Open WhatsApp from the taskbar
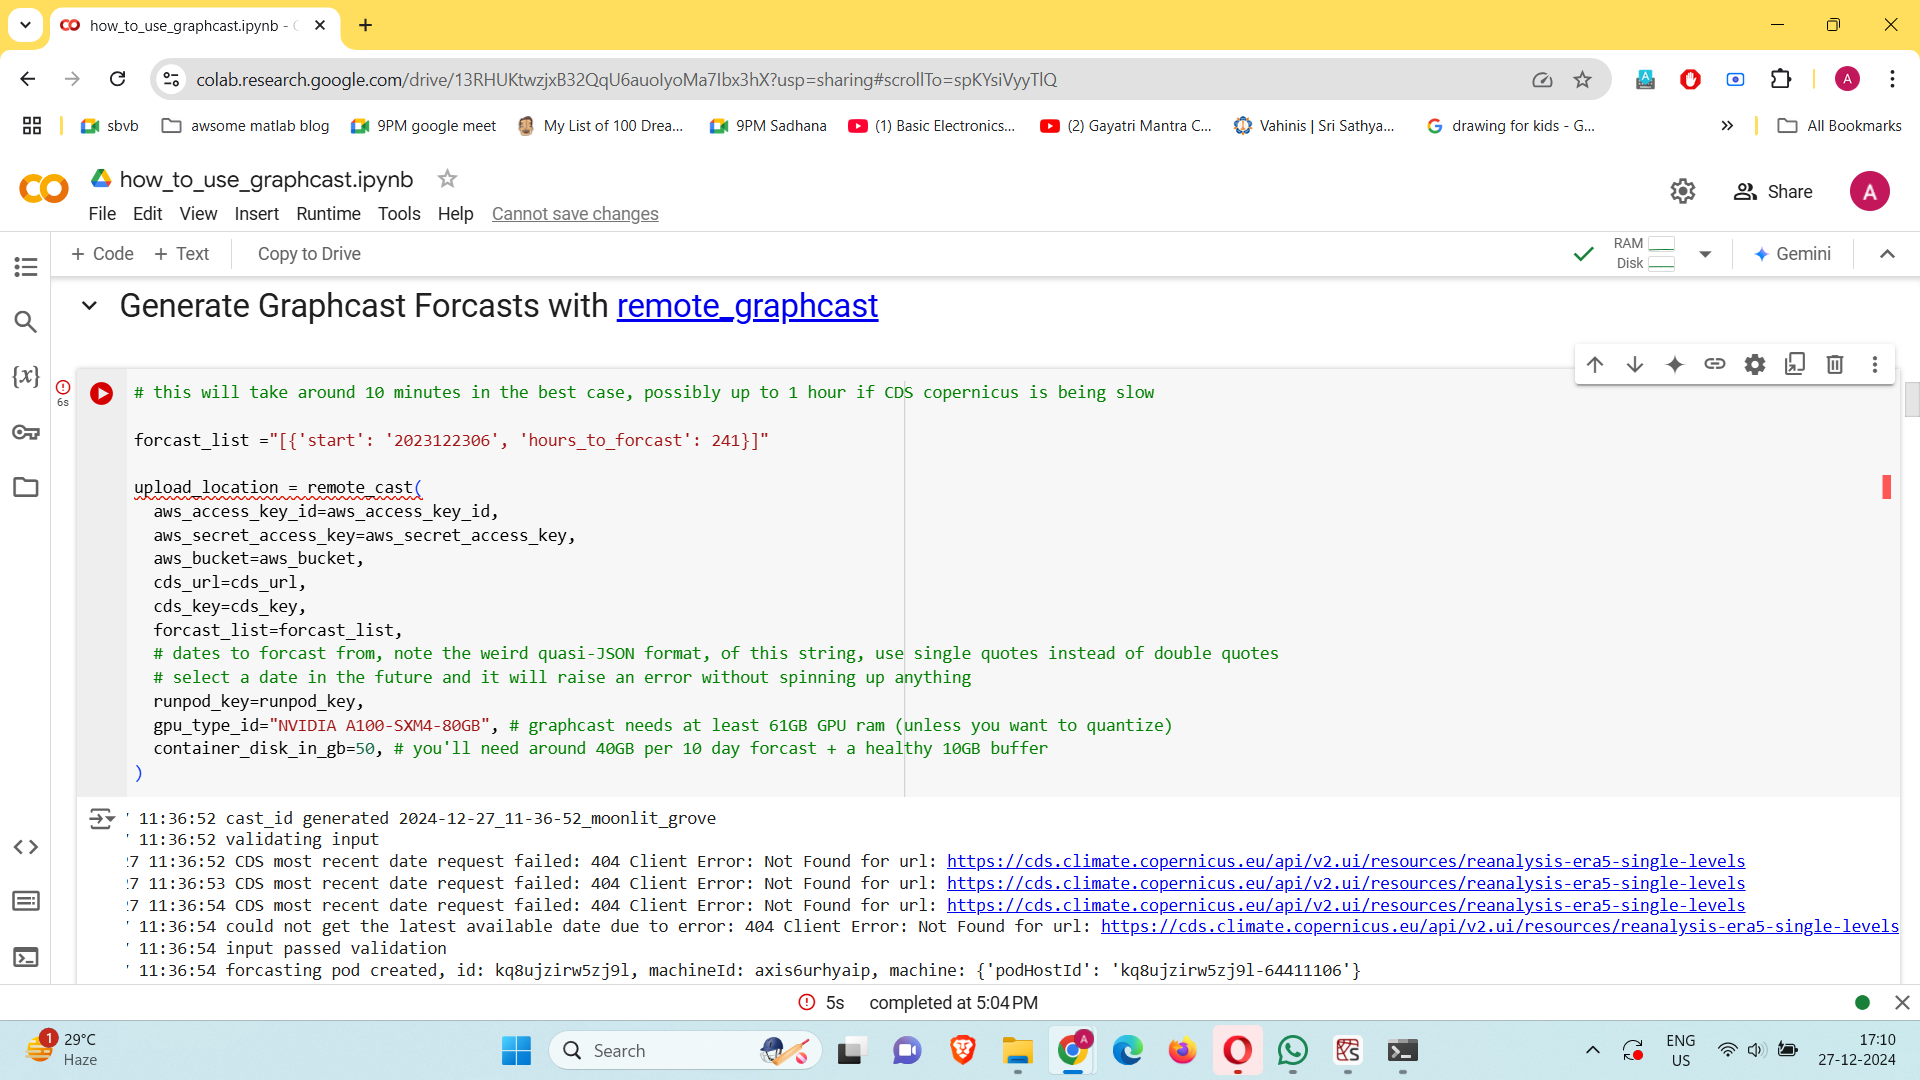Viewport: 1920px width, 1080px height. (1292, 1050)
